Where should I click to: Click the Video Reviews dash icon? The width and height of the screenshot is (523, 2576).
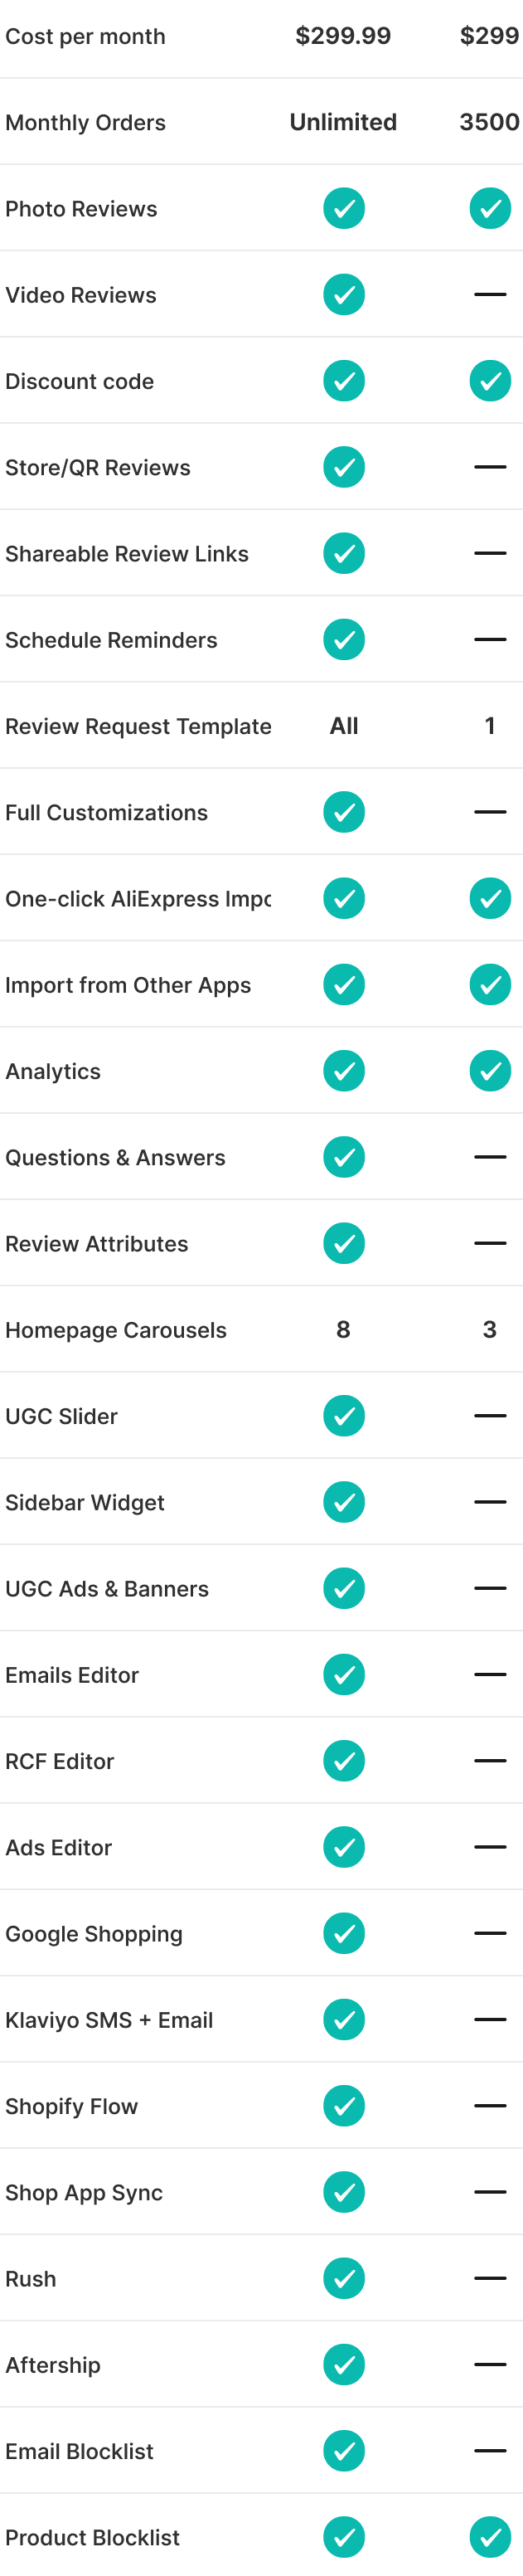click(490, 295)
